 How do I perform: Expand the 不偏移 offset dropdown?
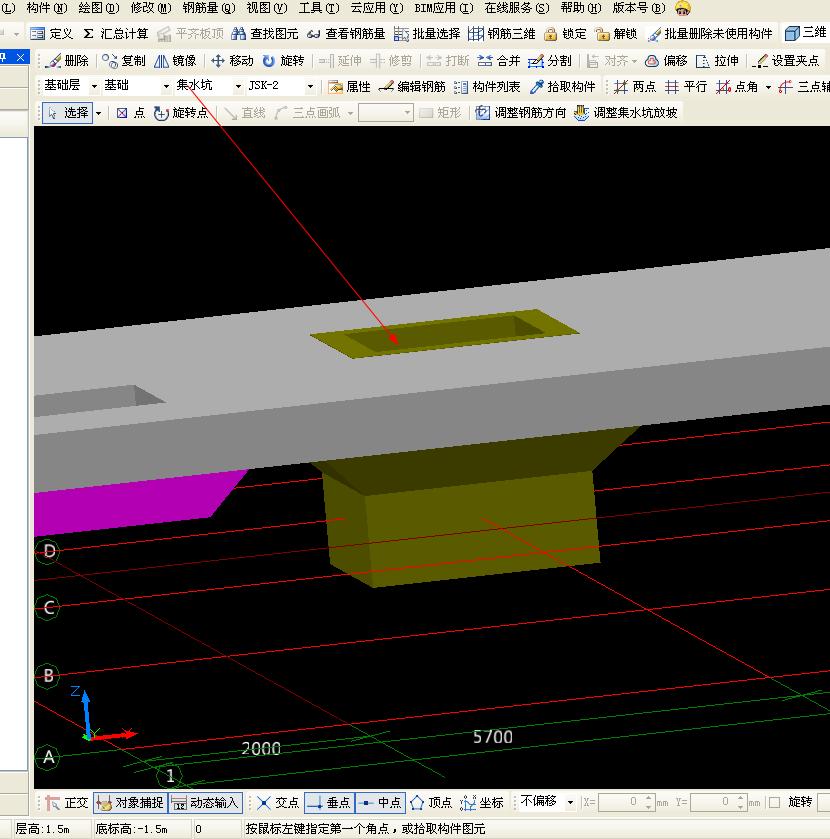tap(570, 802)
